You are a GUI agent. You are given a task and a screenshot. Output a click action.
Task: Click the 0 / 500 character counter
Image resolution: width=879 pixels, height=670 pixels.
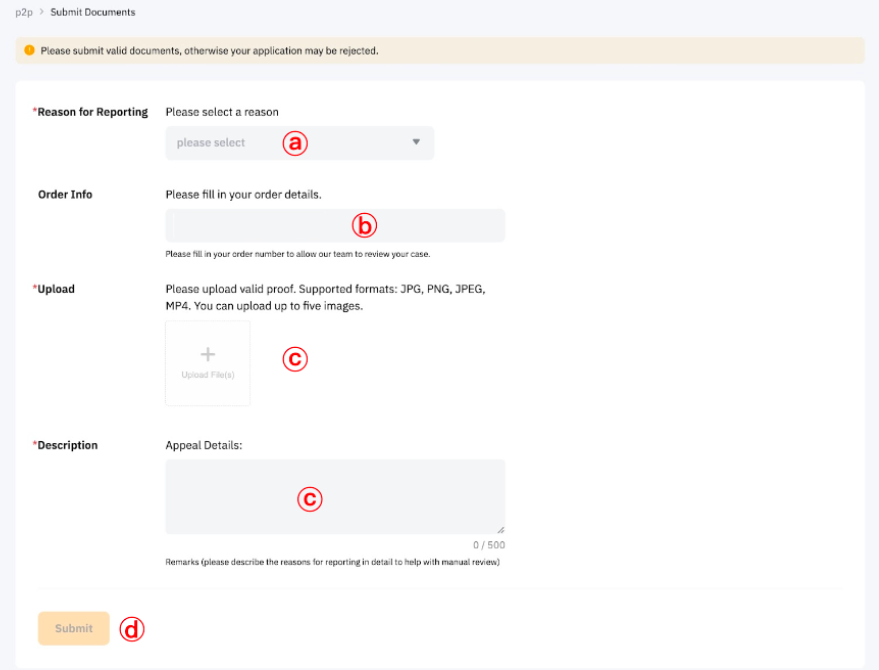click(489, 545)
